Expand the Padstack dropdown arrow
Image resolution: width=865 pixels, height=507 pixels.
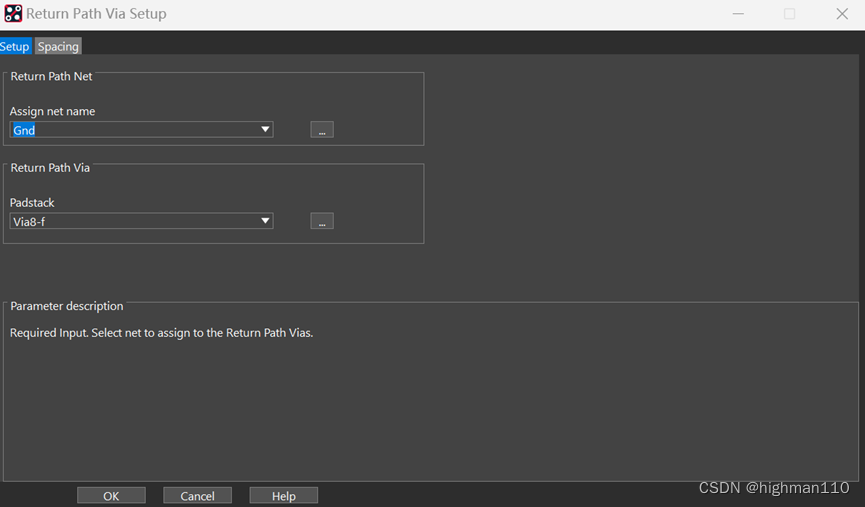pos(265,222)
